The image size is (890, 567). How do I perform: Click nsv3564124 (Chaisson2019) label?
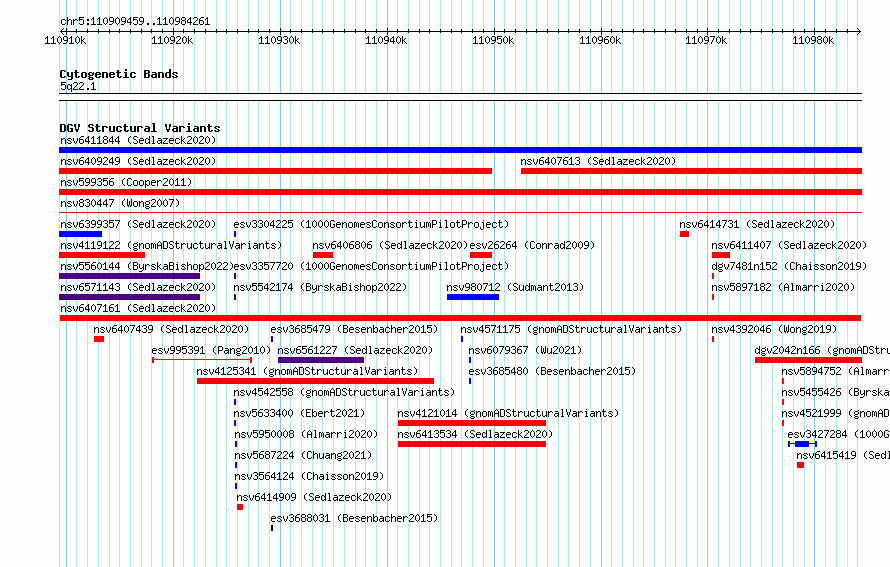point(309,476)
